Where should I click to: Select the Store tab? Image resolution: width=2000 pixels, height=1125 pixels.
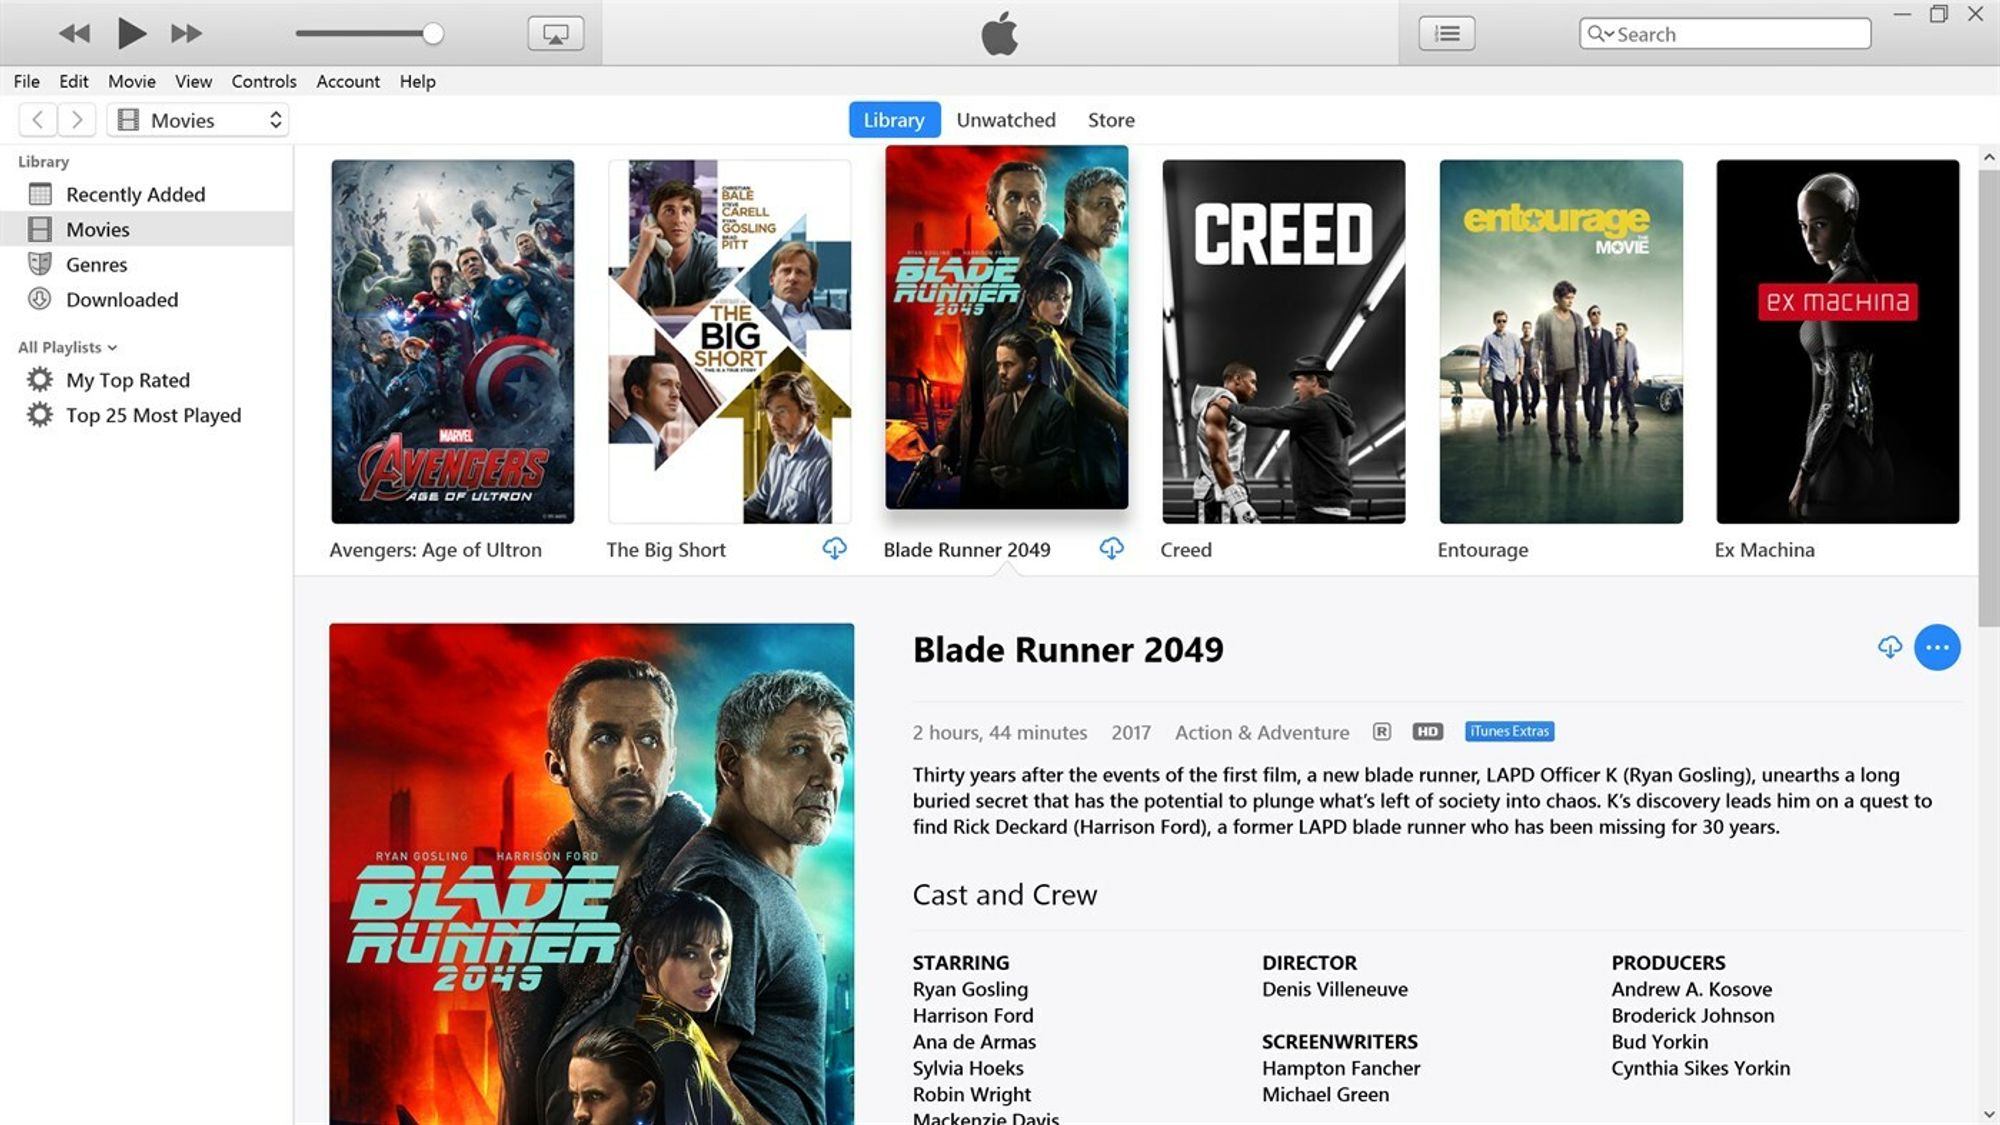(1110, 118)
